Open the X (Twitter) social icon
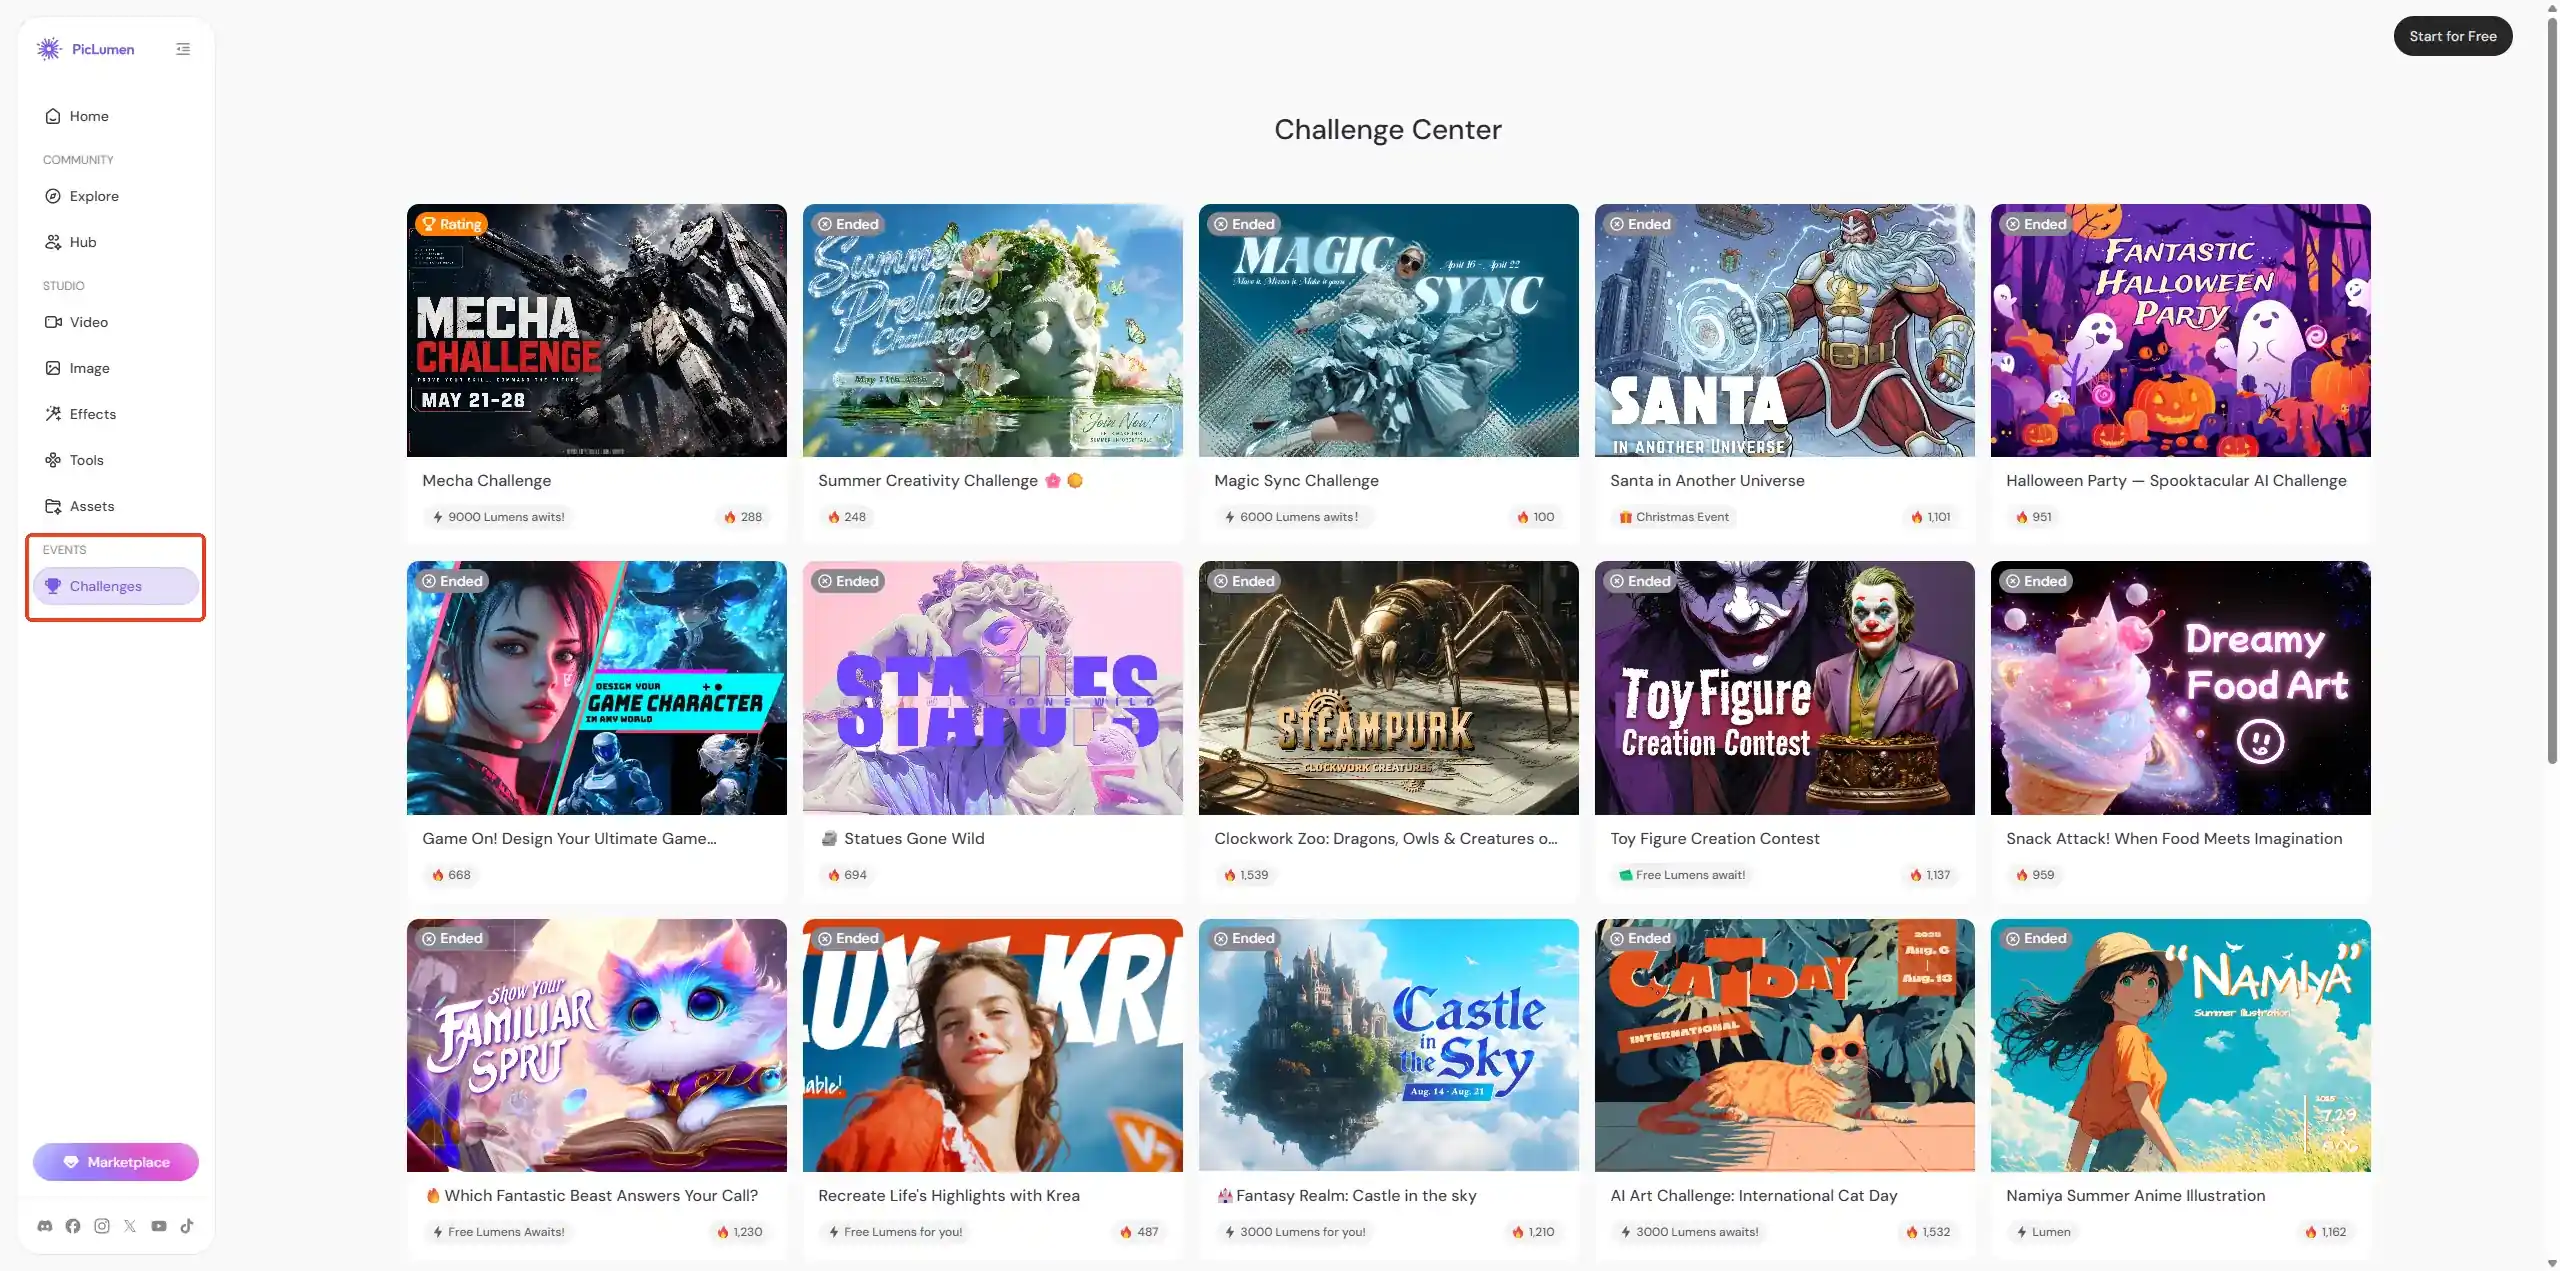 tap(130, 1226)
